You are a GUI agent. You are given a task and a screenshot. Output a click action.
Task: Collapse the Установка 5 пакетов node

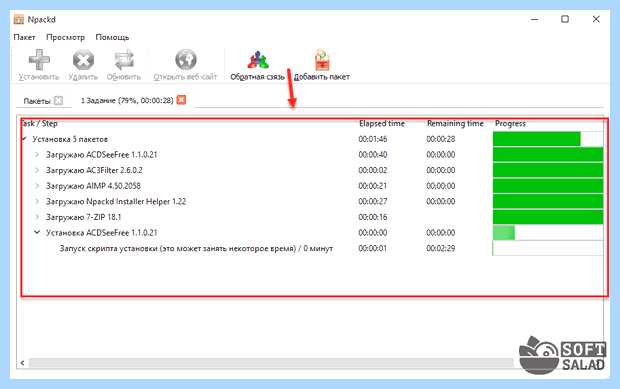pyautogui.click(x=25, y=139)
